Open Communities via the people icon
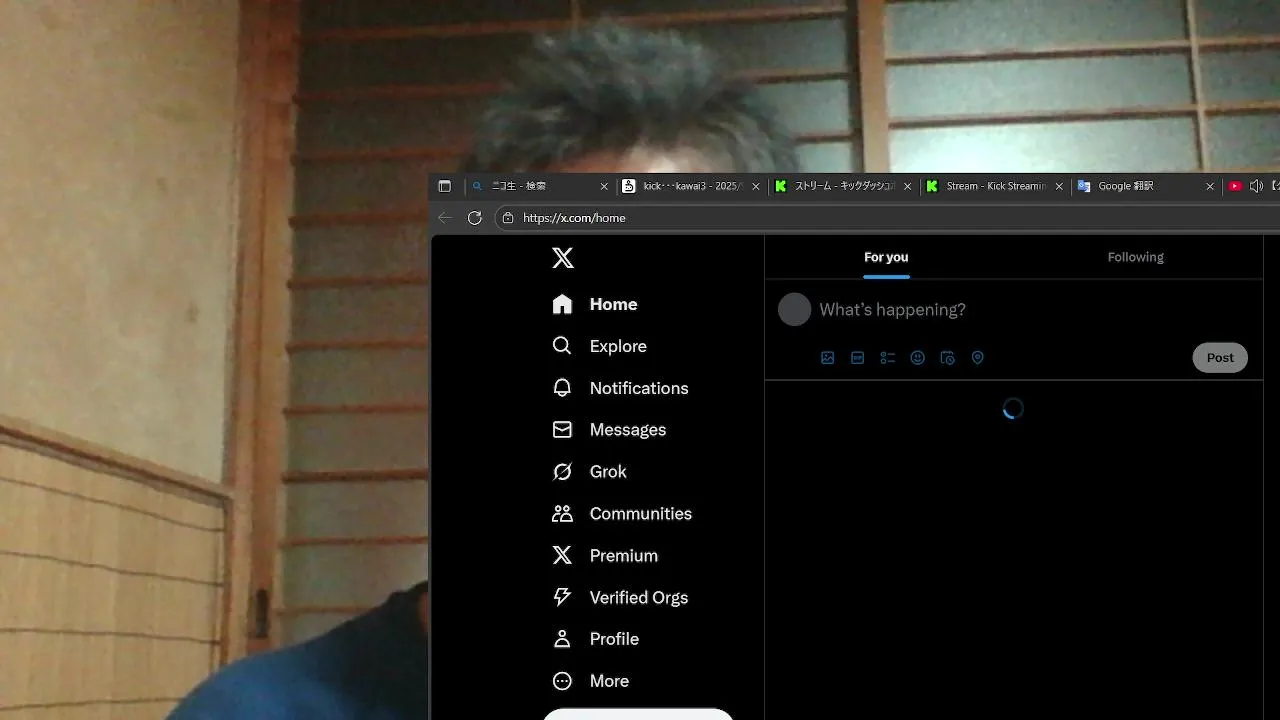Viewport: 1280px width, 720px height. pyautogui.click(x=562, y=513)
